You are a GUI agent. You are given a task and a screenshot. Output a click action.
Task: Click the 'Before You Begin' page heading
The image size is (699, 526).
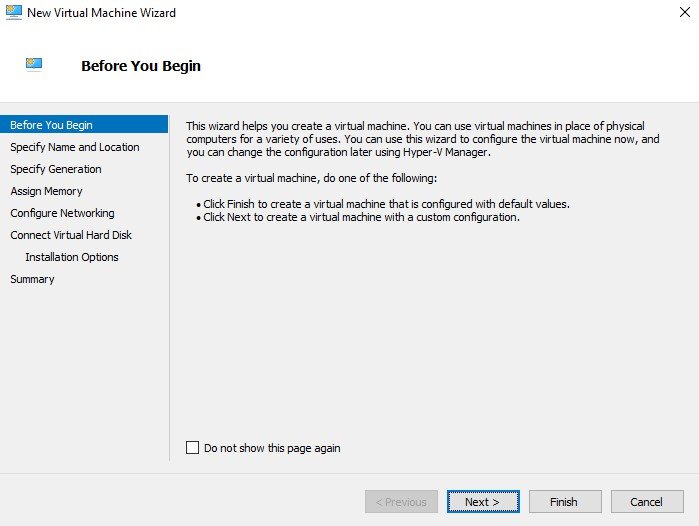pos(141,66)
